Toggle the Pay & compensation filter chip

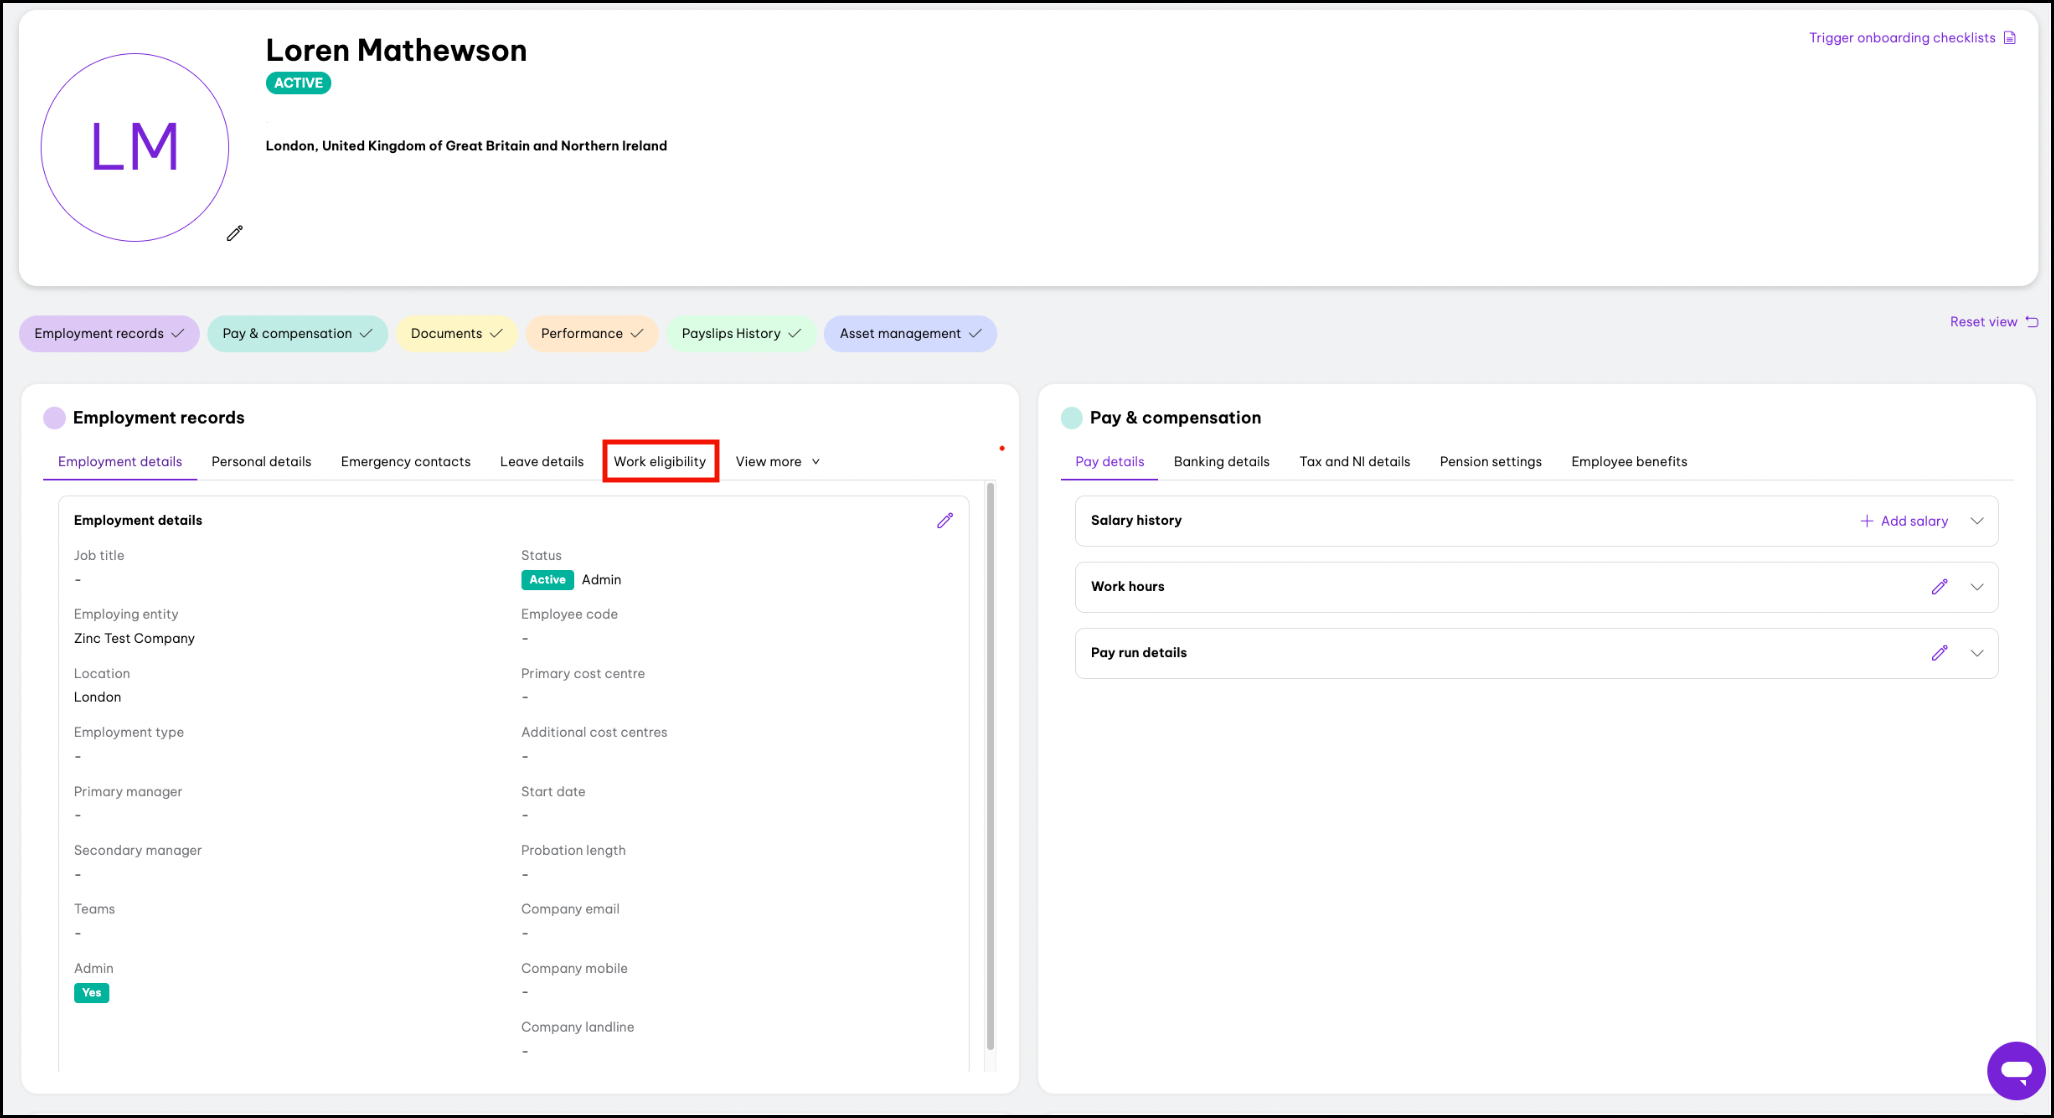[297, 334]
